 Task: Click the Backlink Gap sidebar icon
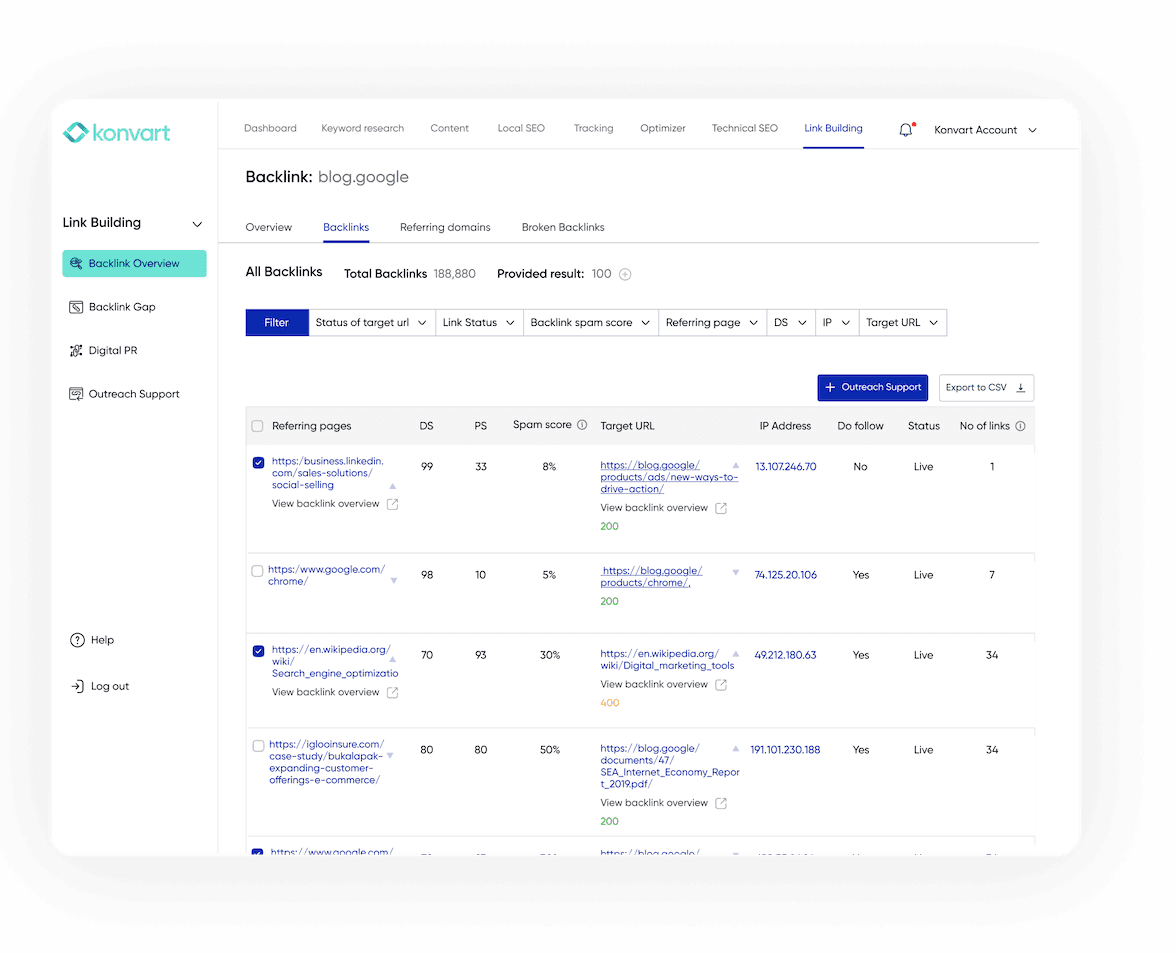[76, 307]
